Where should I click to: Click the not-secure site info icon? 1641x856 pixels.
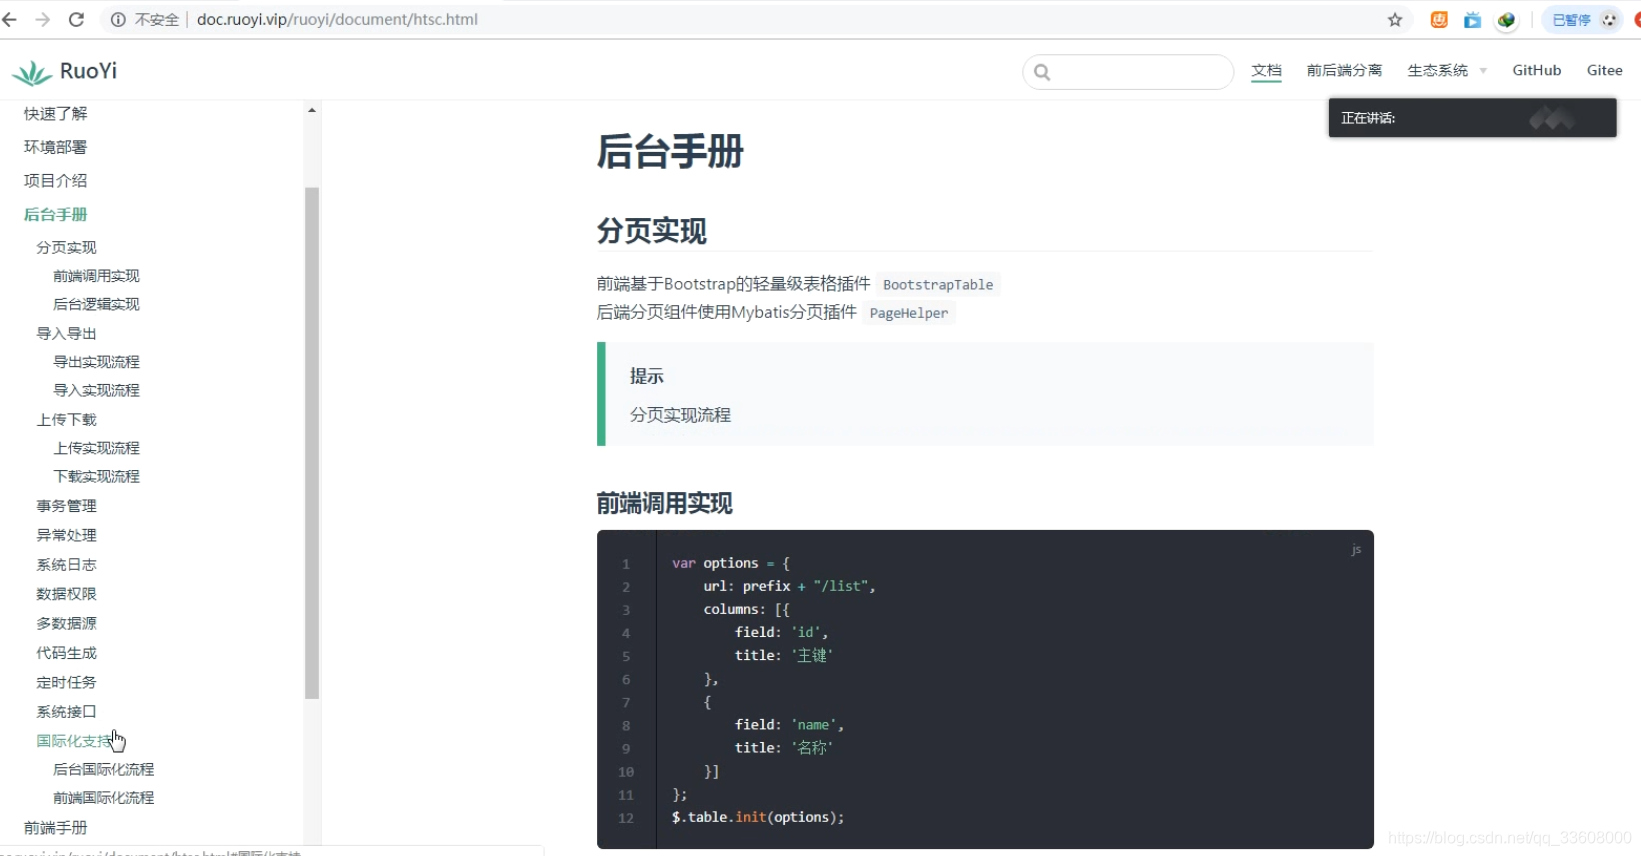point(118,19)
